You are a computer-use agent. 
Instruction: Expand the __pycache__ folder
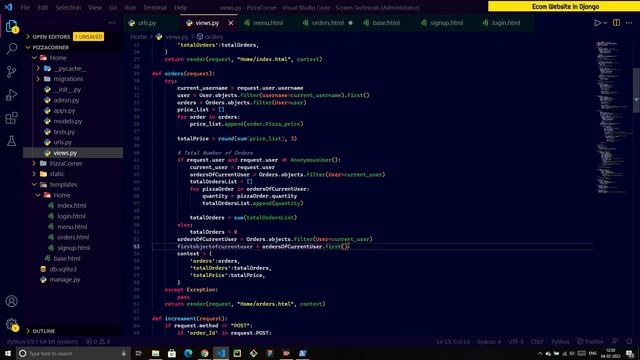(x=70, y=69)
